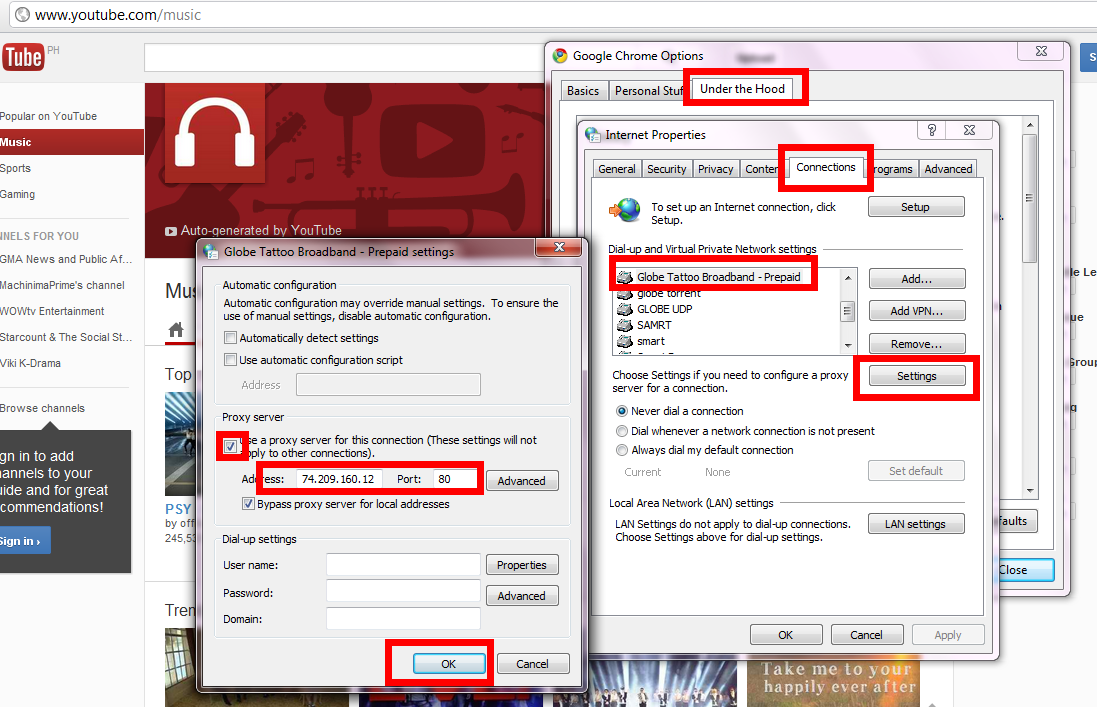The width and height of the screenshot is (1097, 707).
Task: Expand the connections list down arrow
Action: [x=848, y=345]
